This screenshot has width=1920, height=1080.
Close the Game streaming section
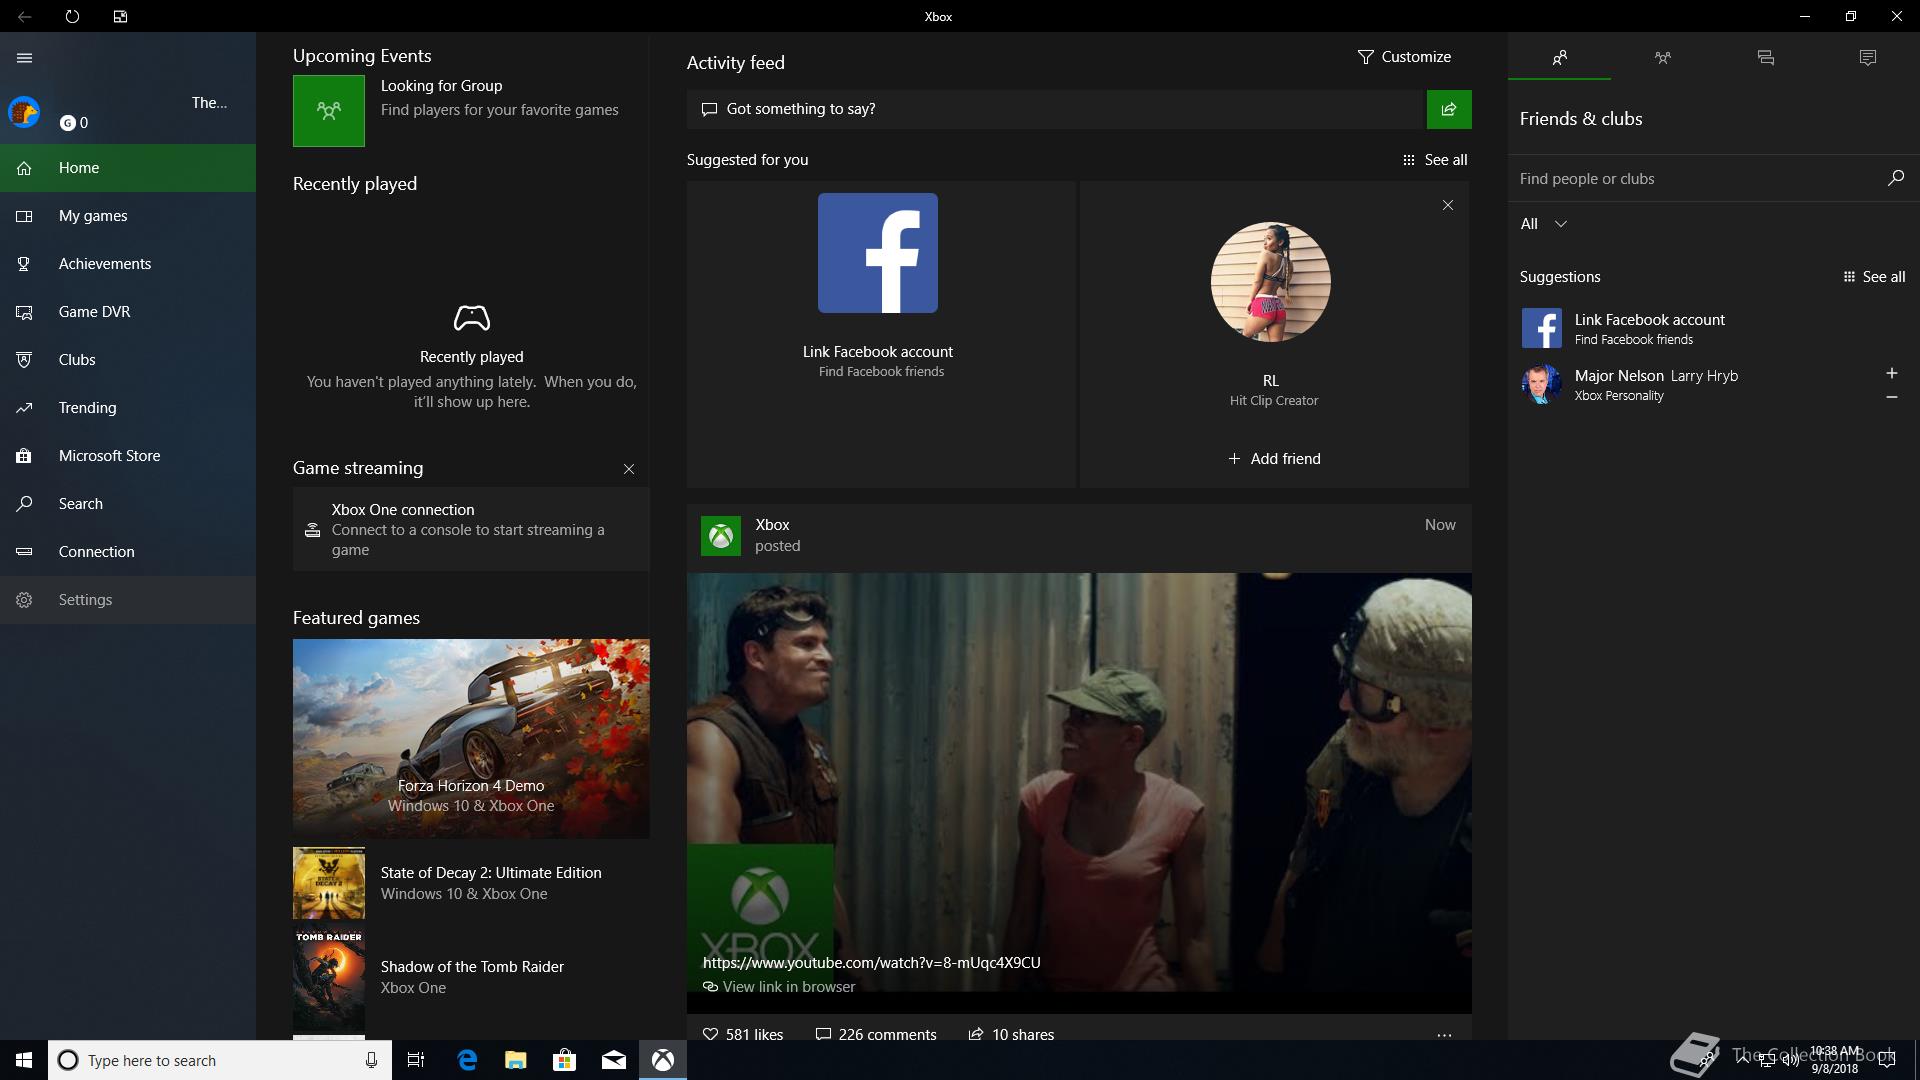[629, 469]
